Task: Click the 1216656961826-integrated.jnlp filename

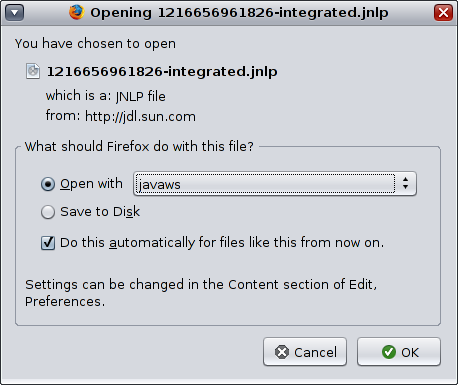Action: pyautogui.click(x=162, y=71)
